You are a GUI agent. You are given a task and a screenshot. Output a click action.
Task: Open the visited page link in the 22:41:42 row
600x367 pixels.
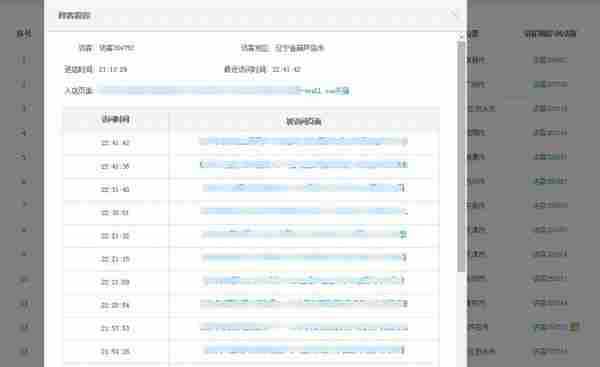click(x=303, y=142)
